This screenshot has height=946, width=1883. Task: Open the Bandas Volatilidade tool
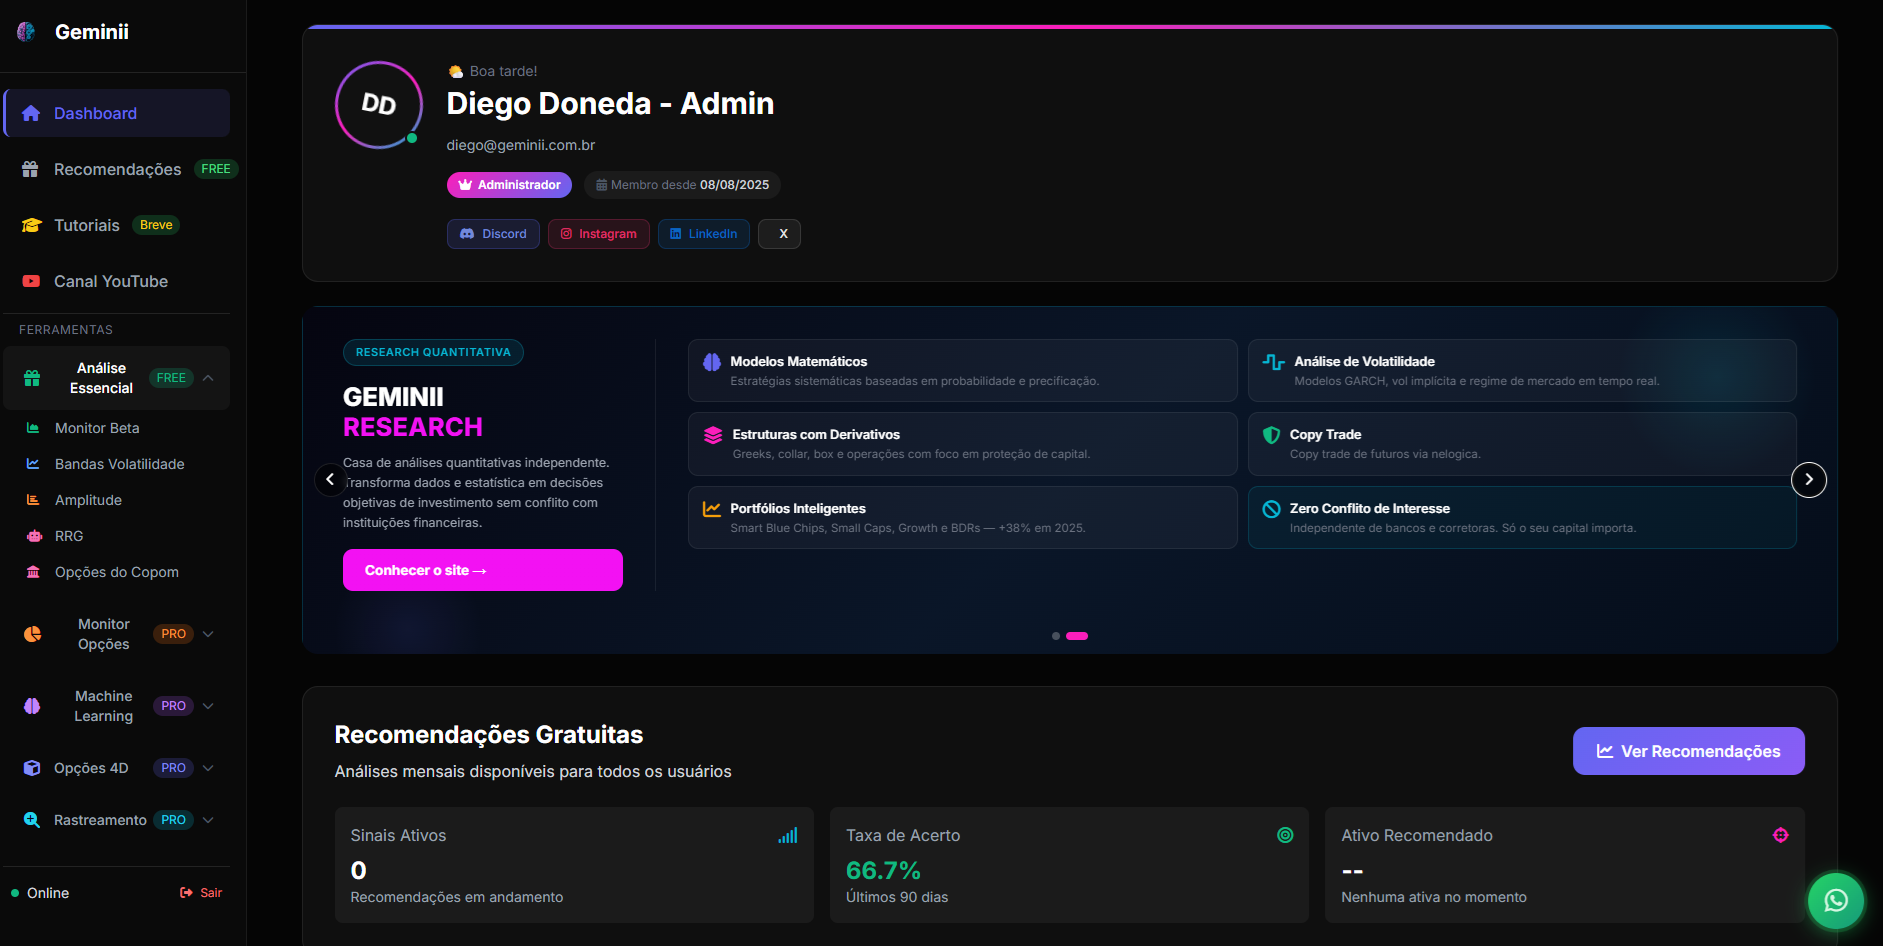point(119,464)
